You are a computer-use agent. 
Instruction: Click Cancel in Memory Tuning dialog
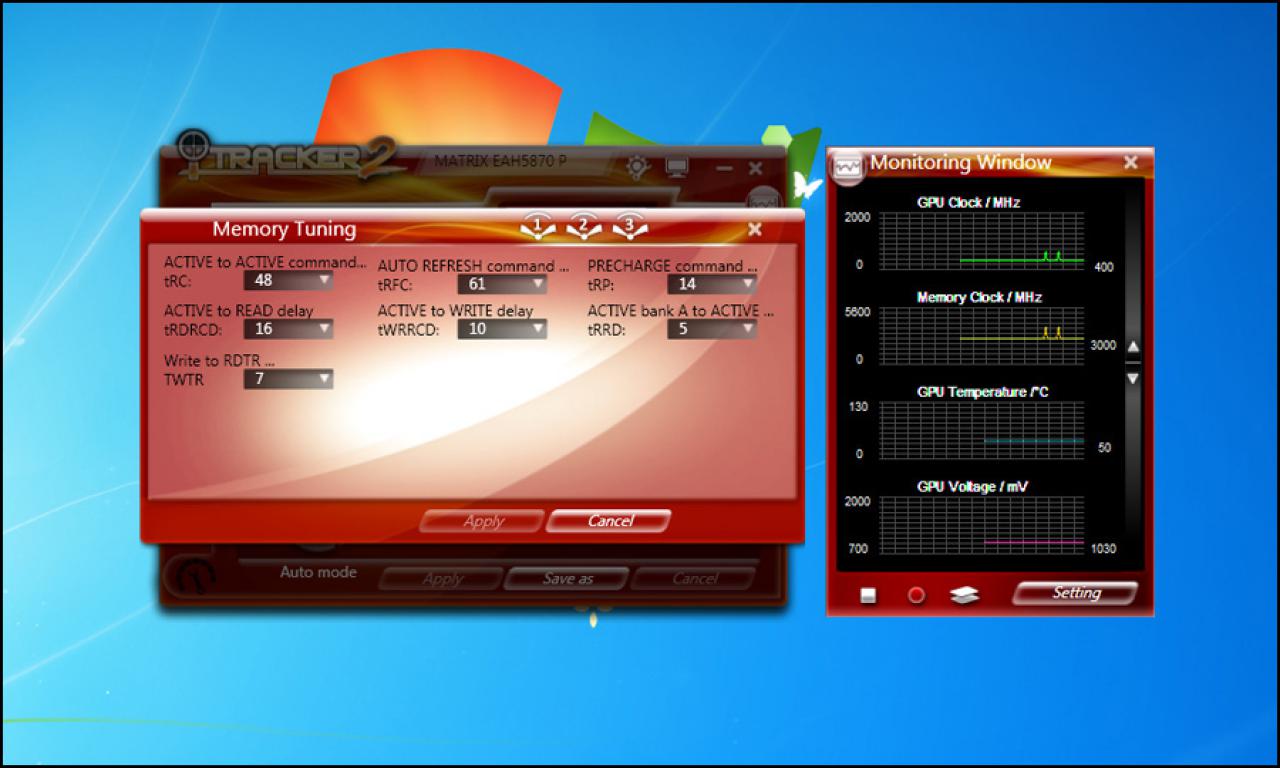point(609,521)
